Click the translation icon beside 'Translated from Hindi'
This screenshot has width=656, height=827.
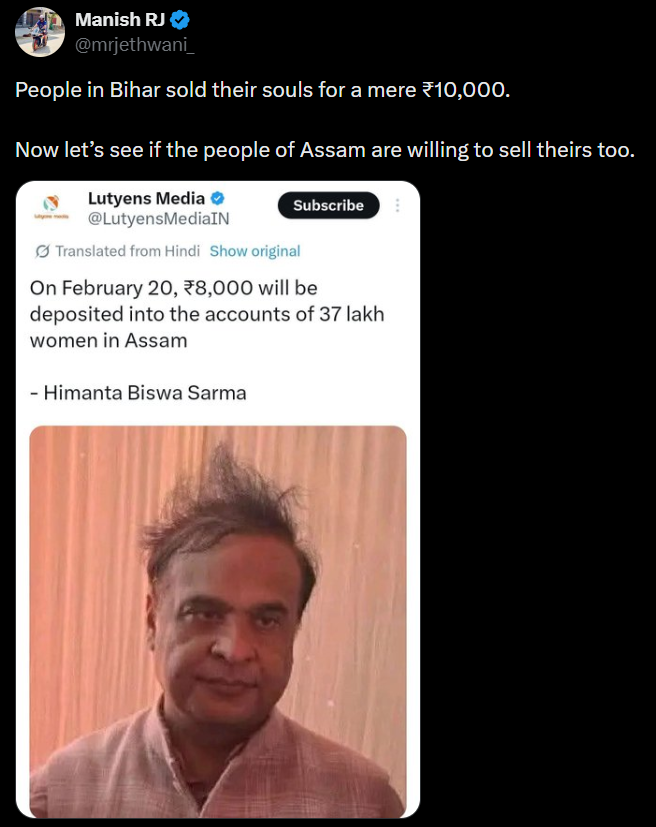[x=42, y=251]
